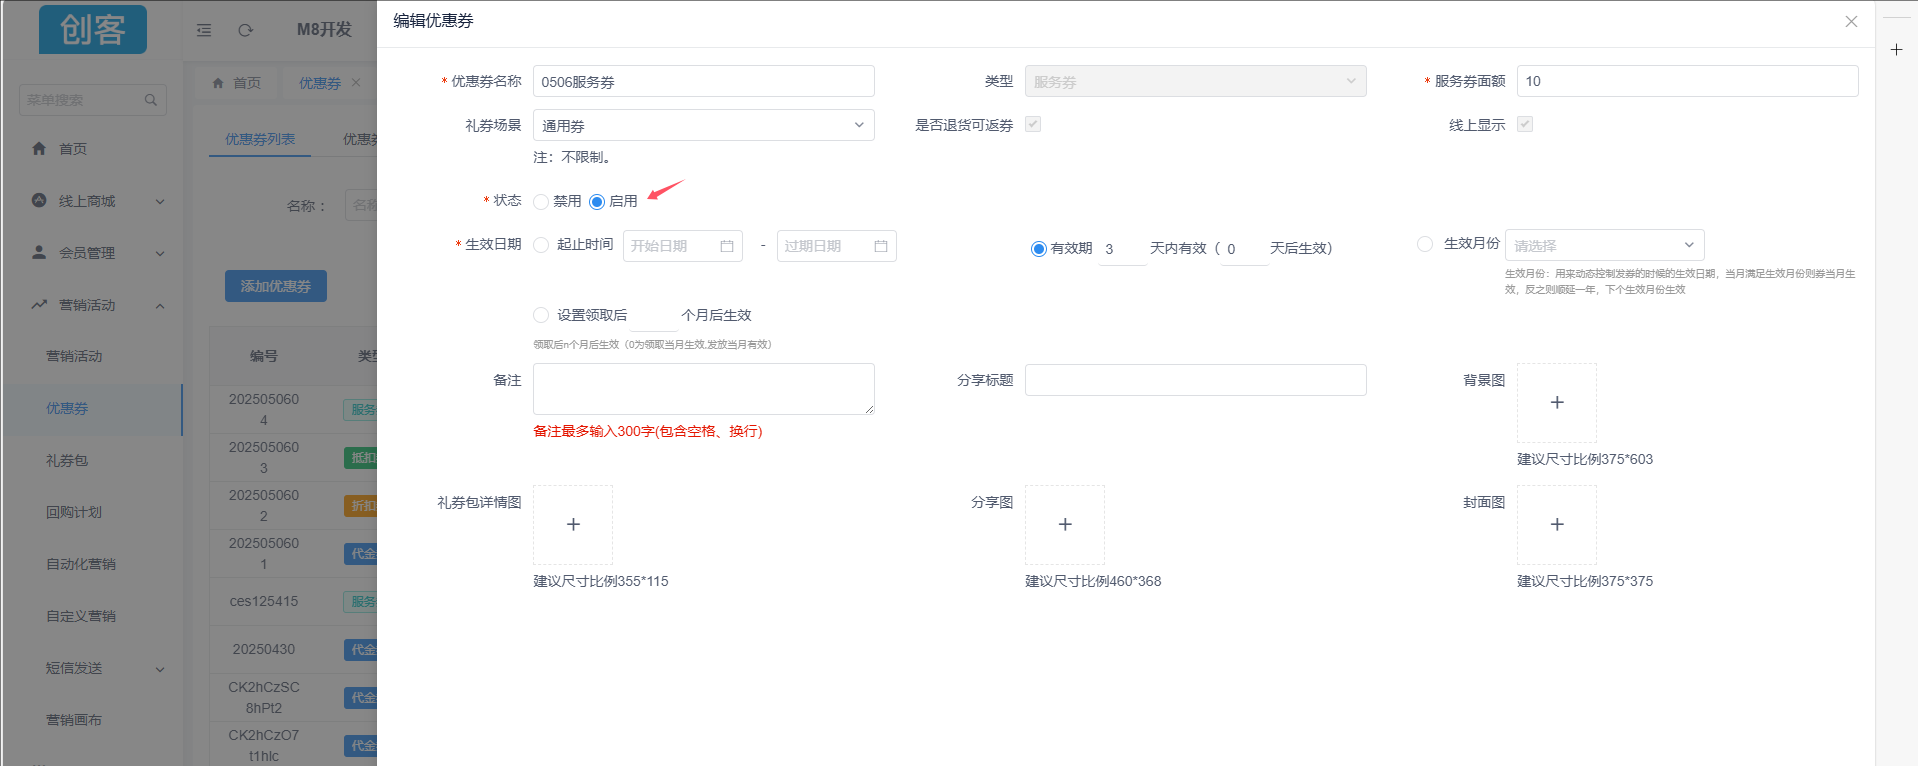Click table cell ces125415
This screenshot has height=766, width=1918.
pos(264,601)
